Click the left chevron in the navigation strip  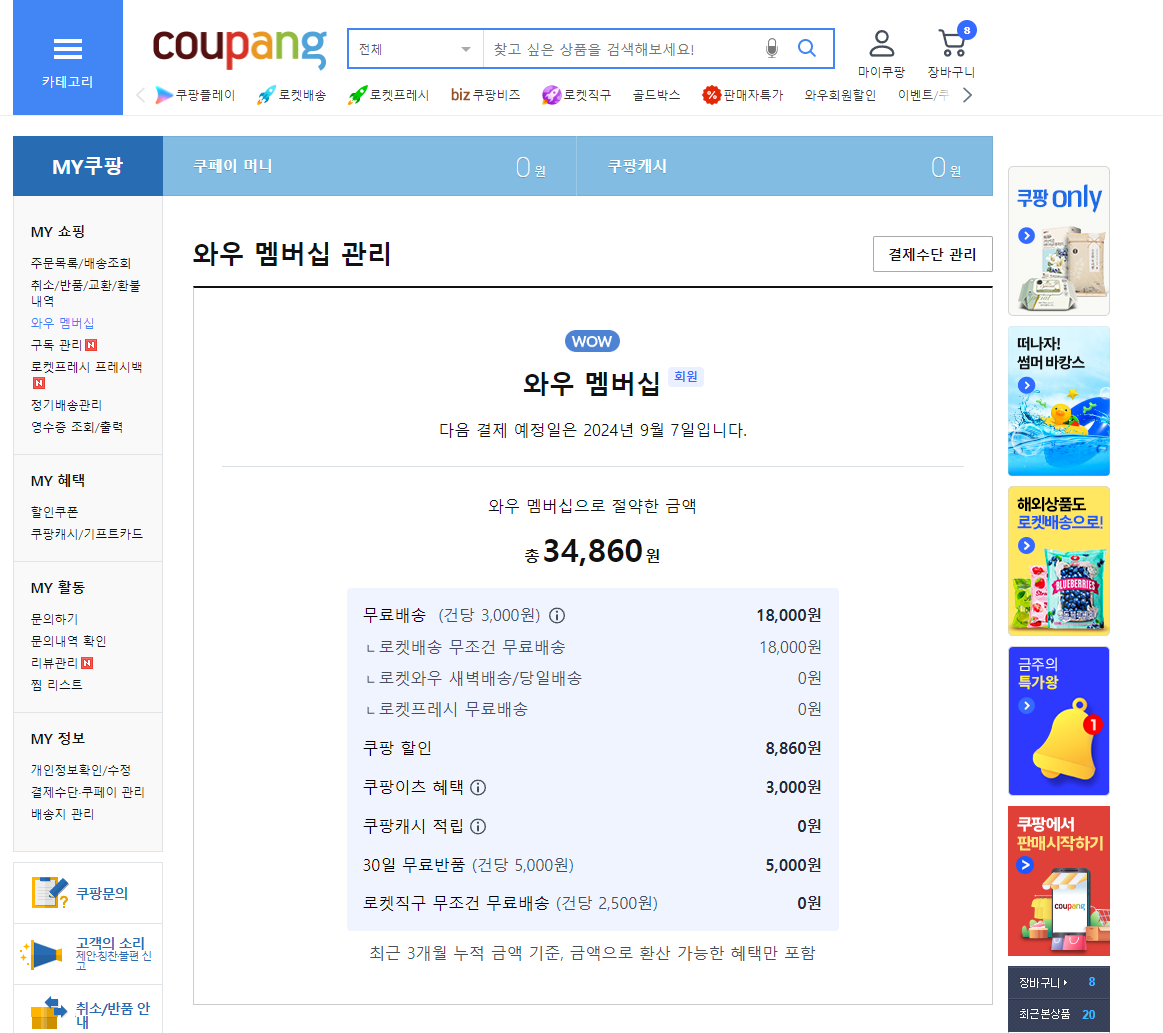tap(140, 94)
